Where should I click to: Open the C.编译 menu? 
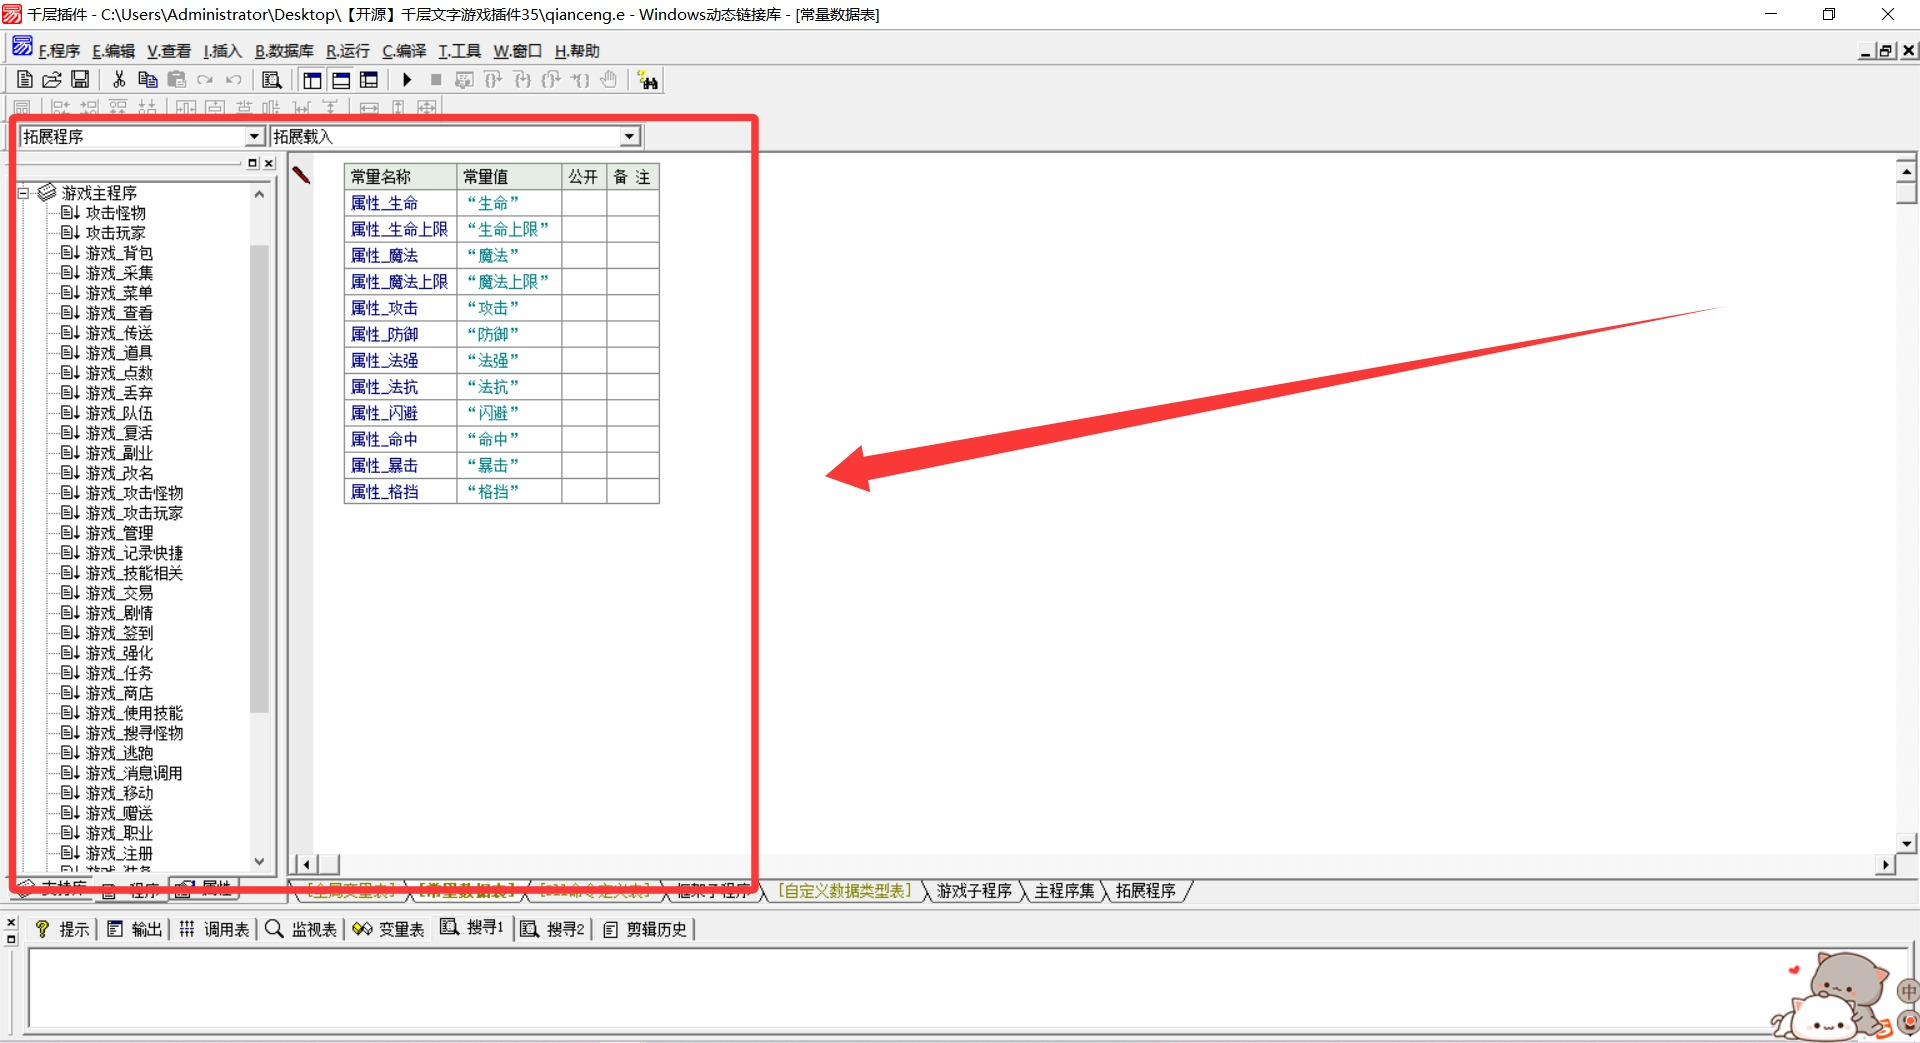[x=404, y=51]
